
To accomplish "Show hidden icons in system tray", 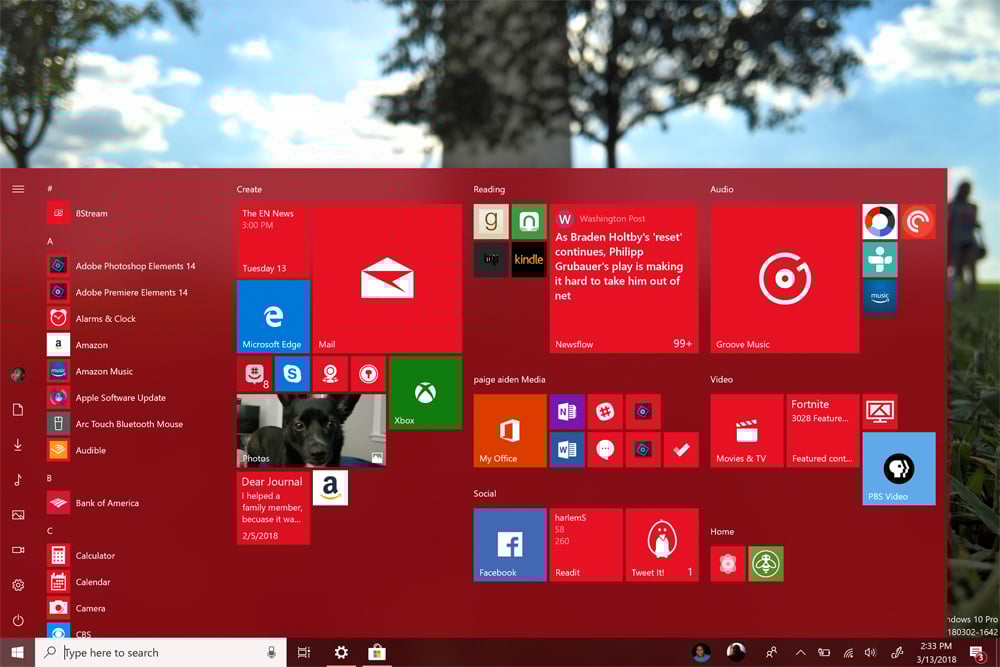I will [x=800, y=653].
